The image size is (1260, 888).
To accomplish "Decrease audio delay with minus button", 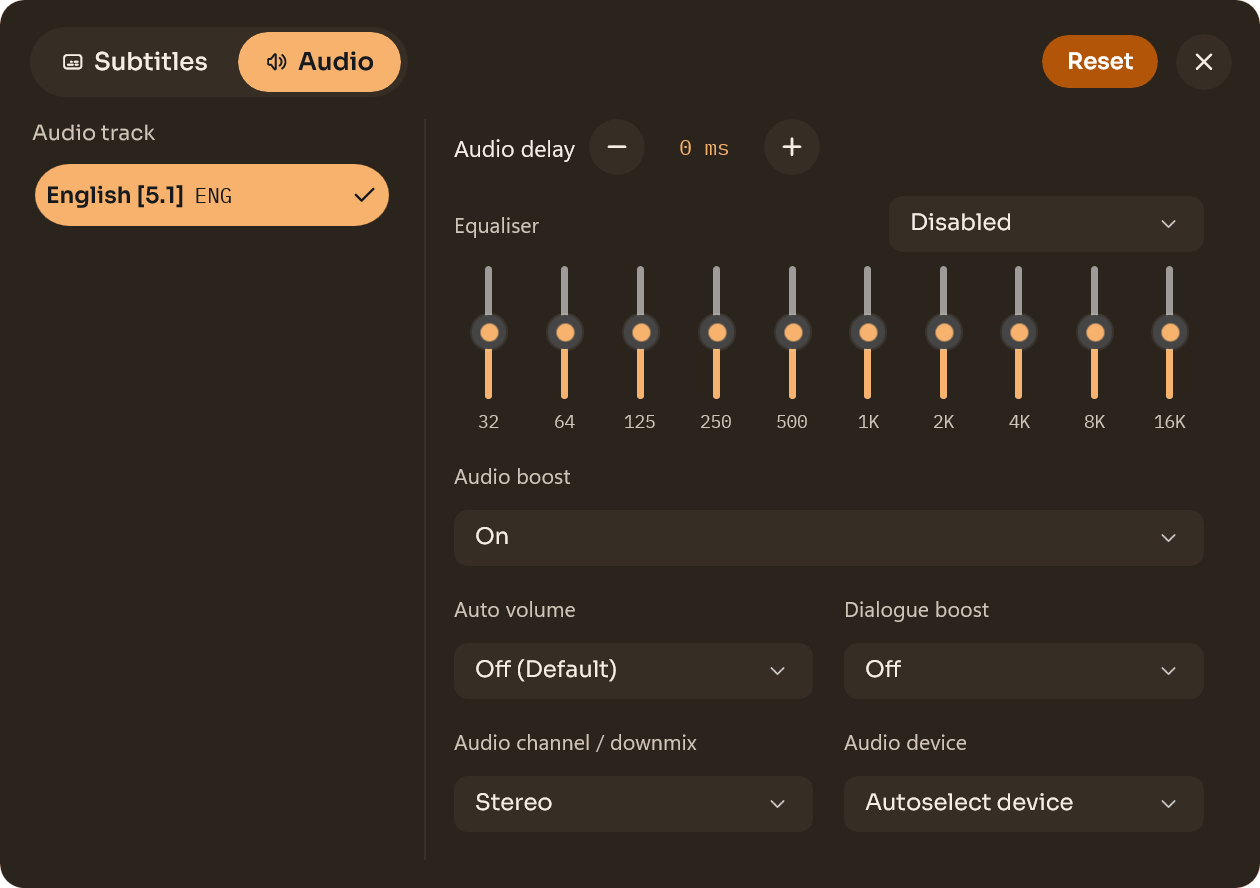I will (x=617, y=148).
